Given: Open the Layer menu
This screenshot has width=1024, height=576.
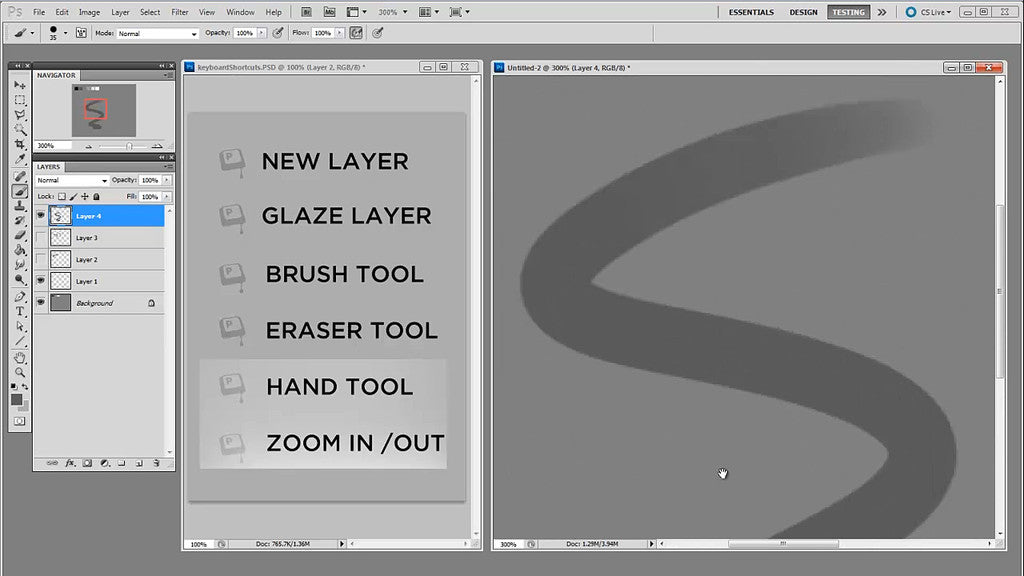Looking at the screenshot, I should pos(120,12).
